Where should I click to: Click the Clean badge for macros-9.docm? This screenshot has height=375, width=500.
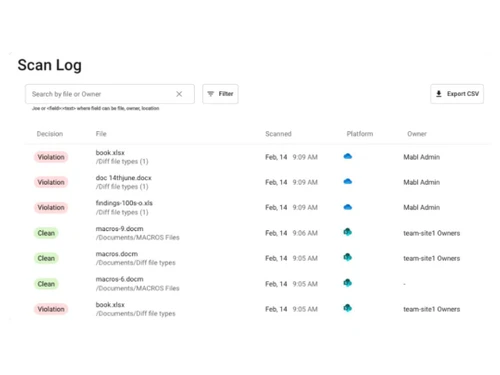(x=46, y=233)
